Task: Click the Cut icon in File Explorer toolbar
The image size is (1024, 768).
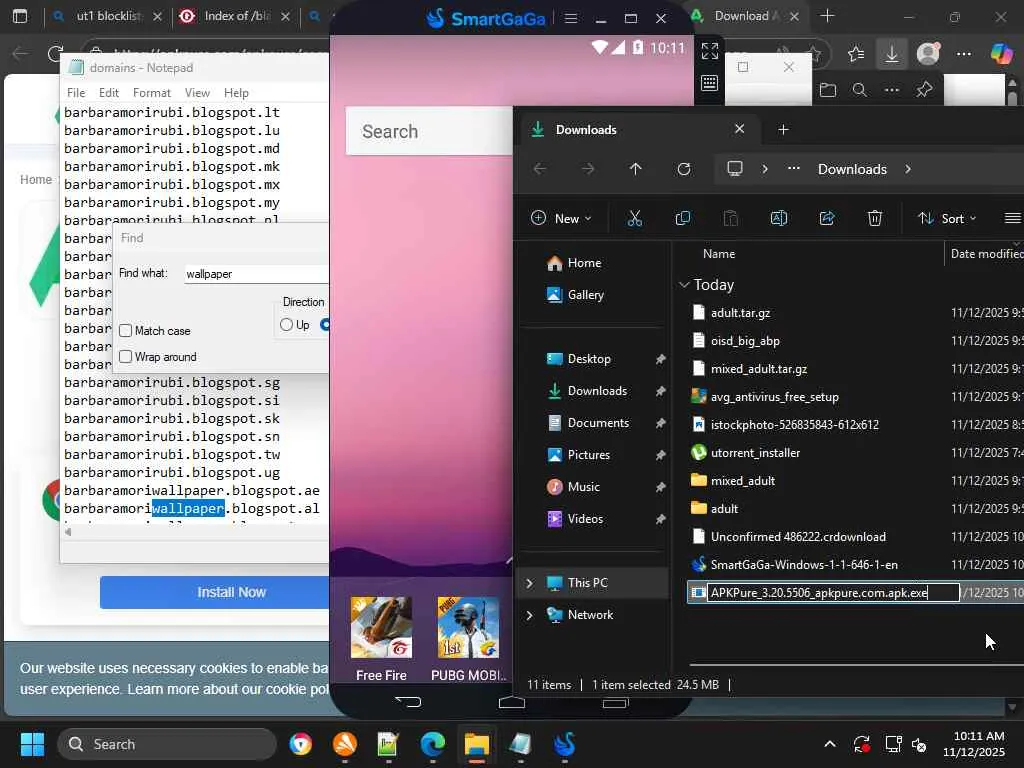Action: (634, 218)
